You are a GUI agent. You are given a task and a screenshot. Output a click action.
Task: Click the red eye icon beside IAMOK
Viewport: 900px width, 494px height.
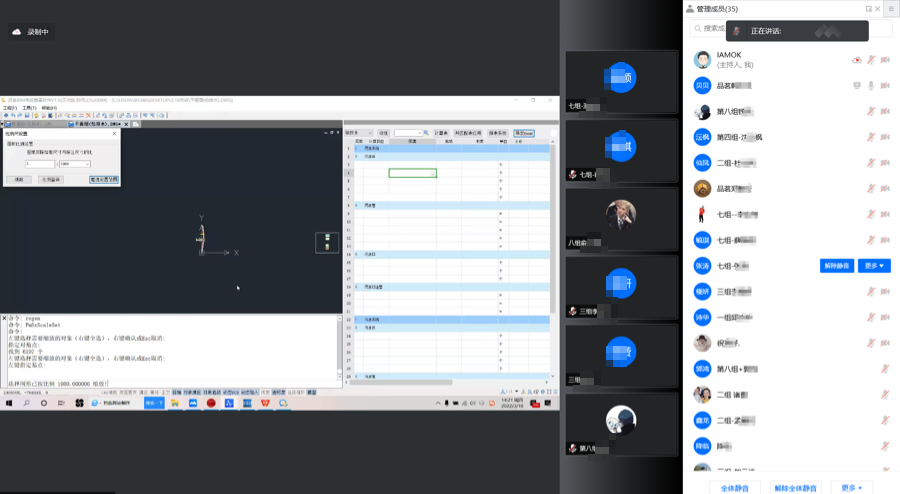click(x=857, y=60)
